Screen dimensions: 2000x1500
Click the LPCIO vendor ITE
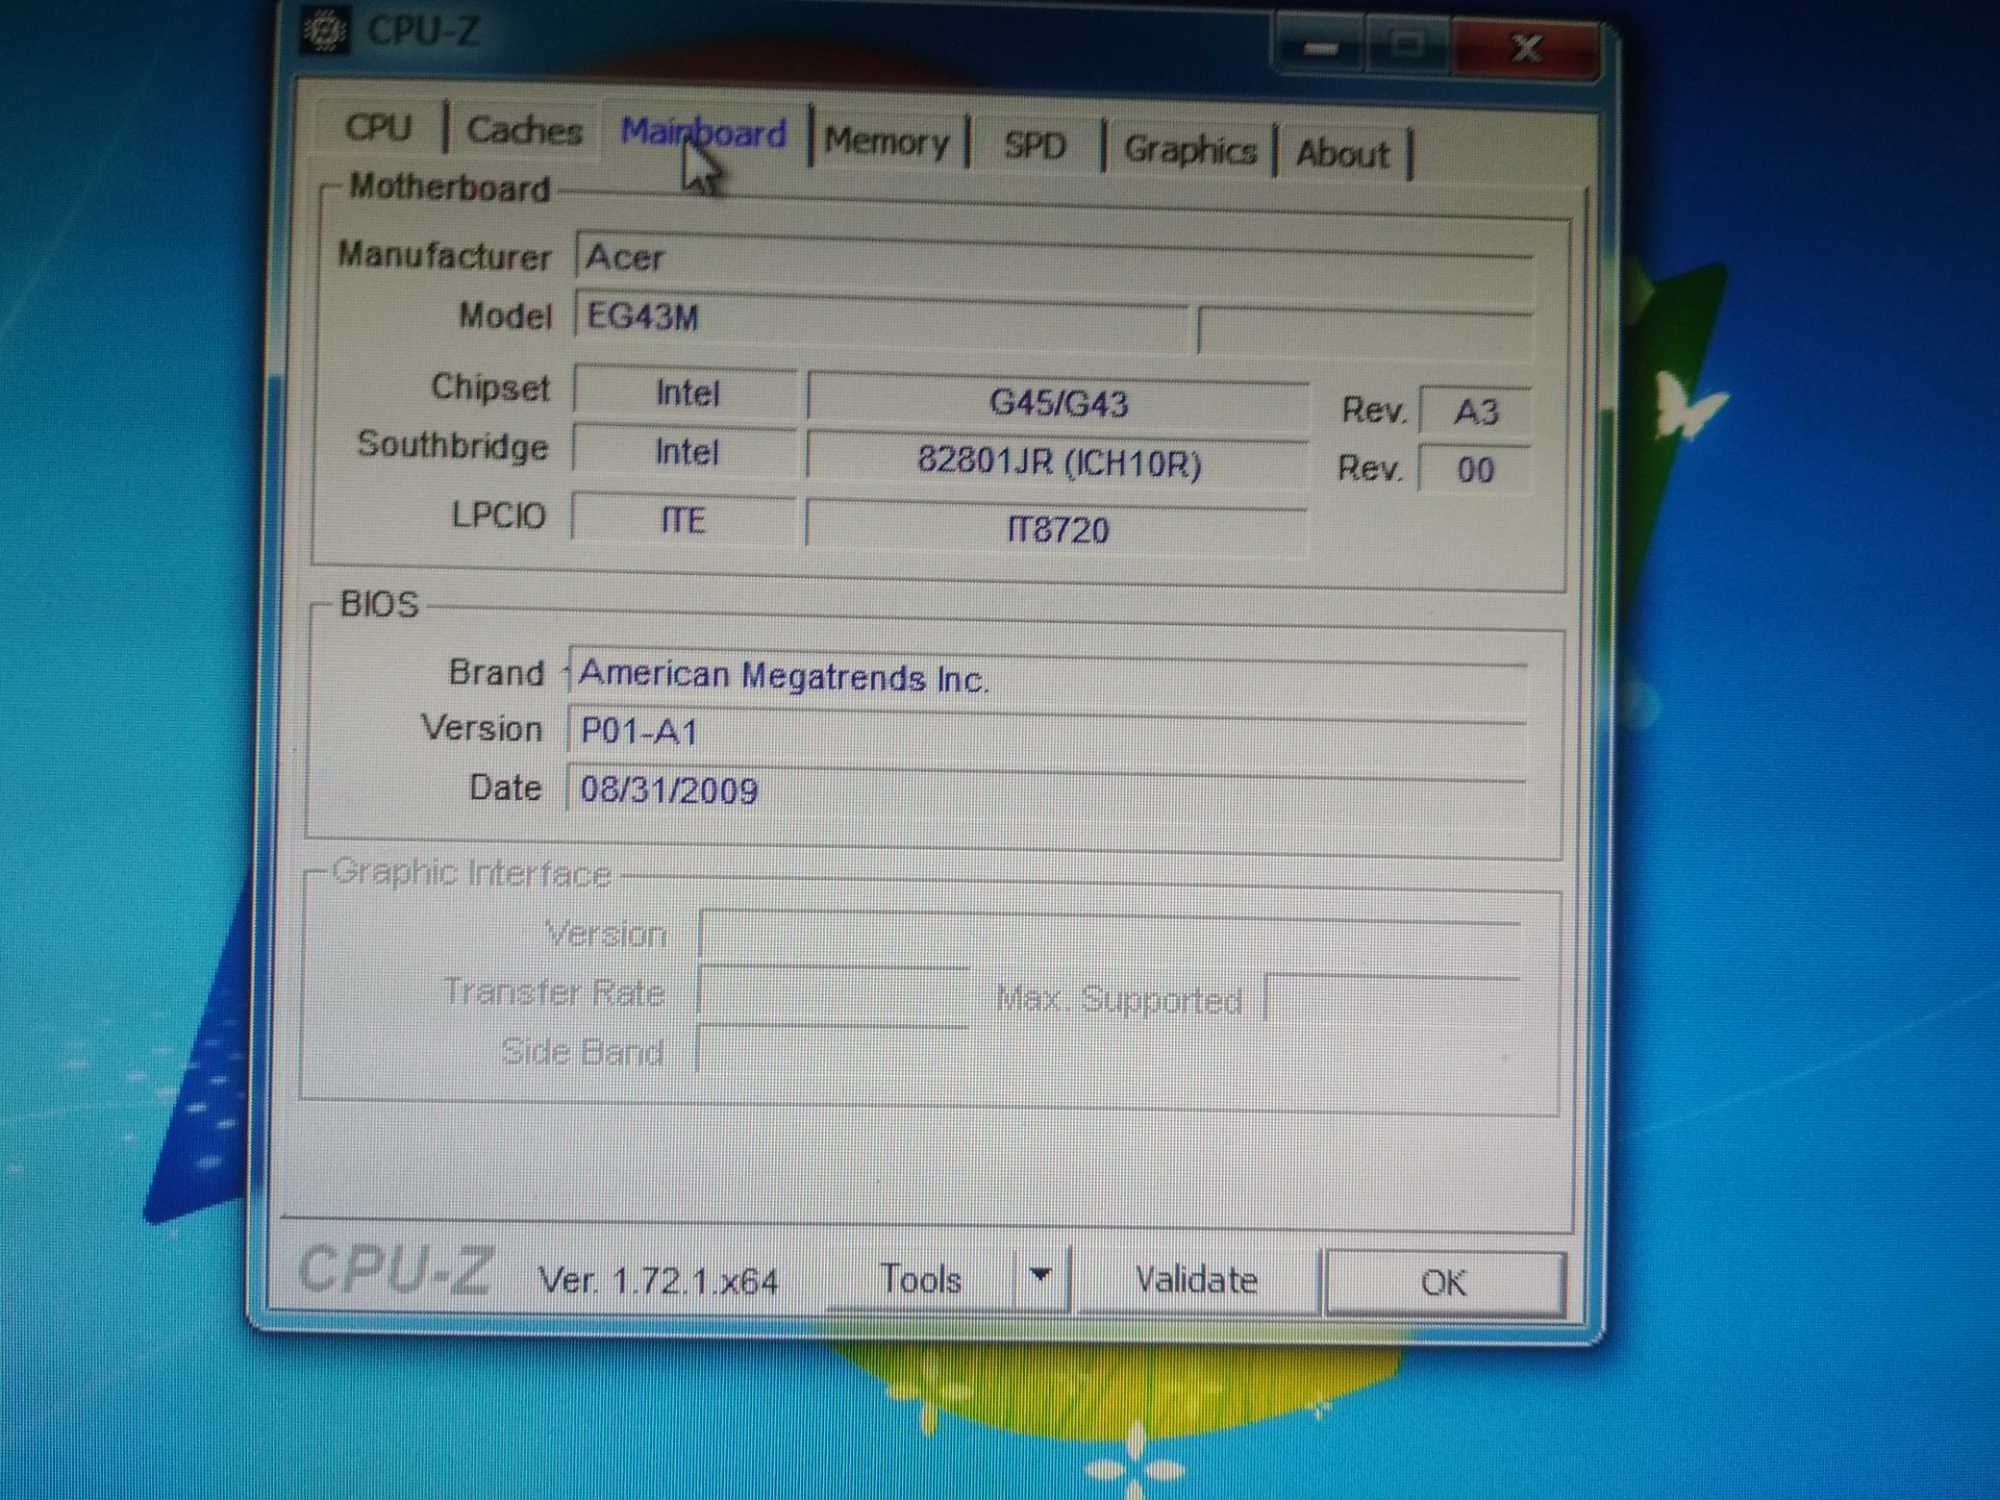(684, 520)
